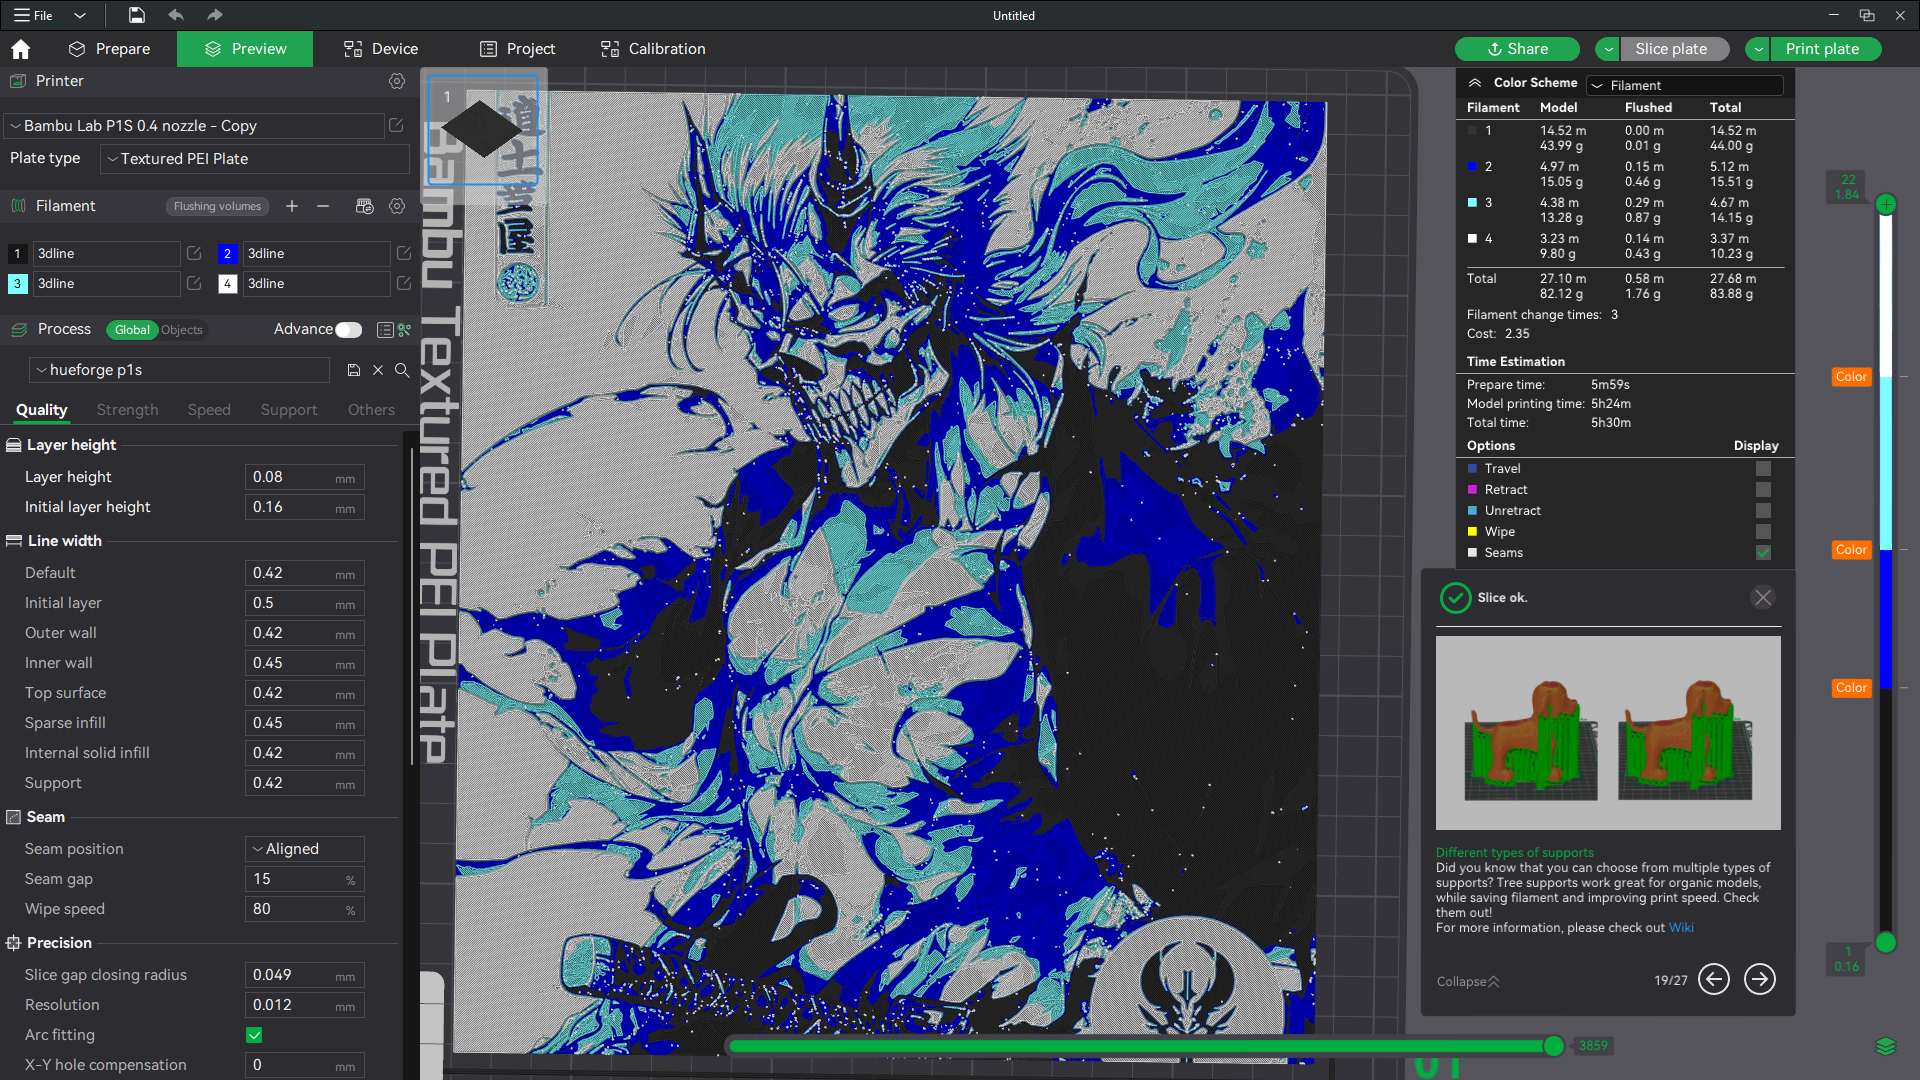Edit filament 1 preset icon
This screenshot has height=1080, width=1920.
pyautogui.click(x=194, y=254)
